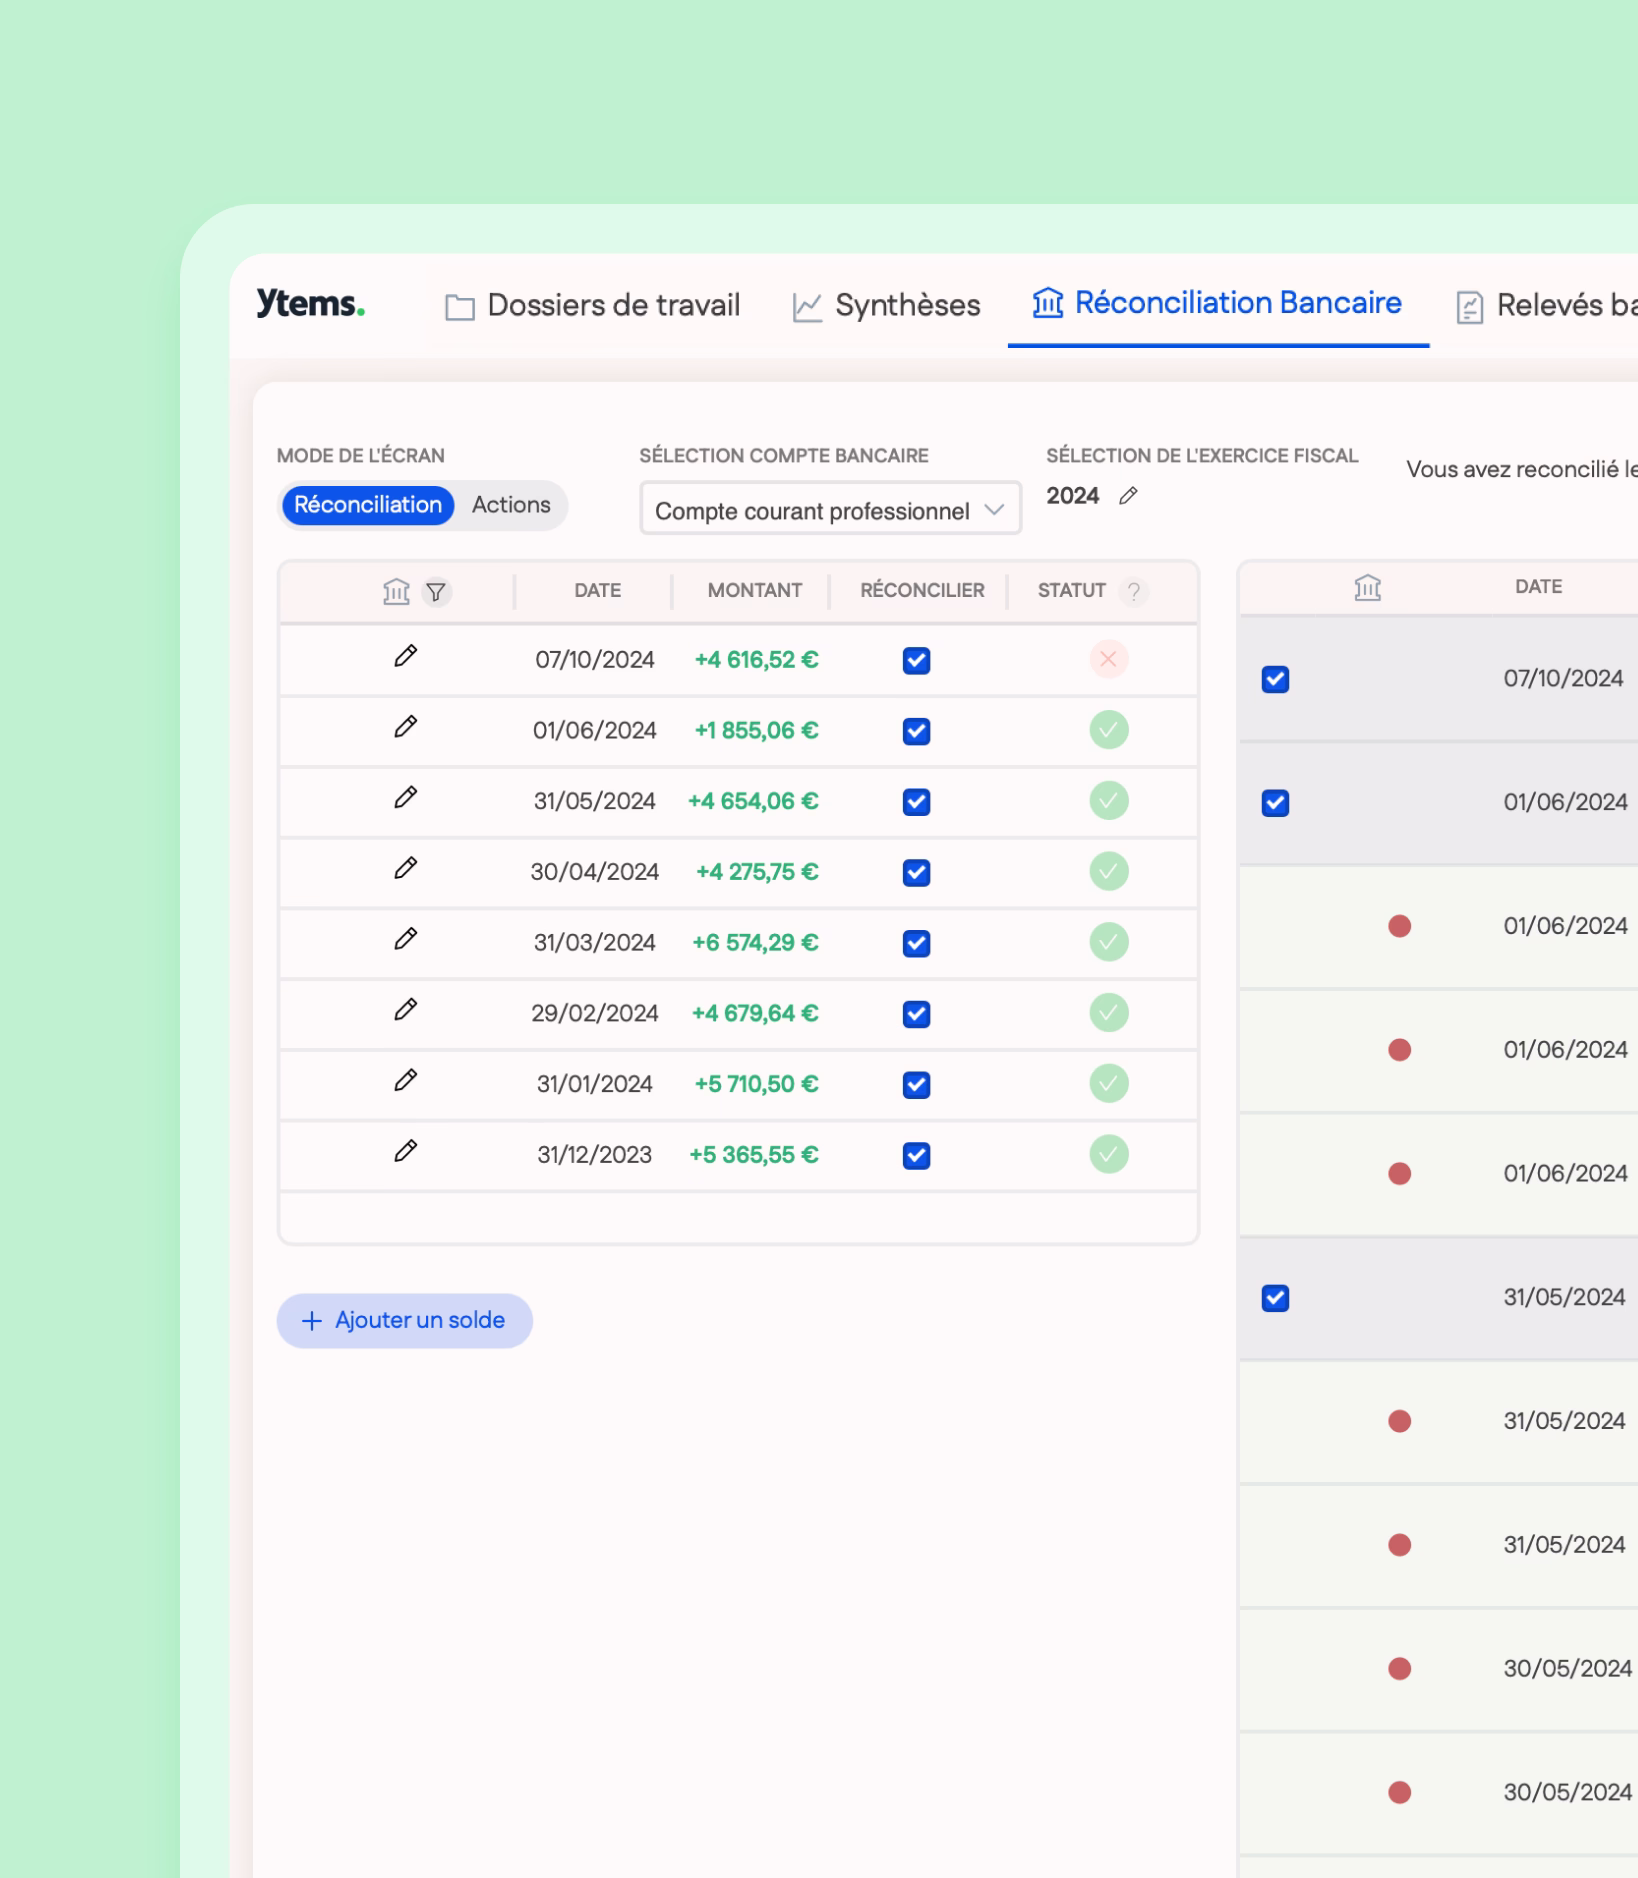The image size is (1638, 1878).
Task: Click the fiscal year value 2024
Action: pyautogui.click(x=1072, y=496)
